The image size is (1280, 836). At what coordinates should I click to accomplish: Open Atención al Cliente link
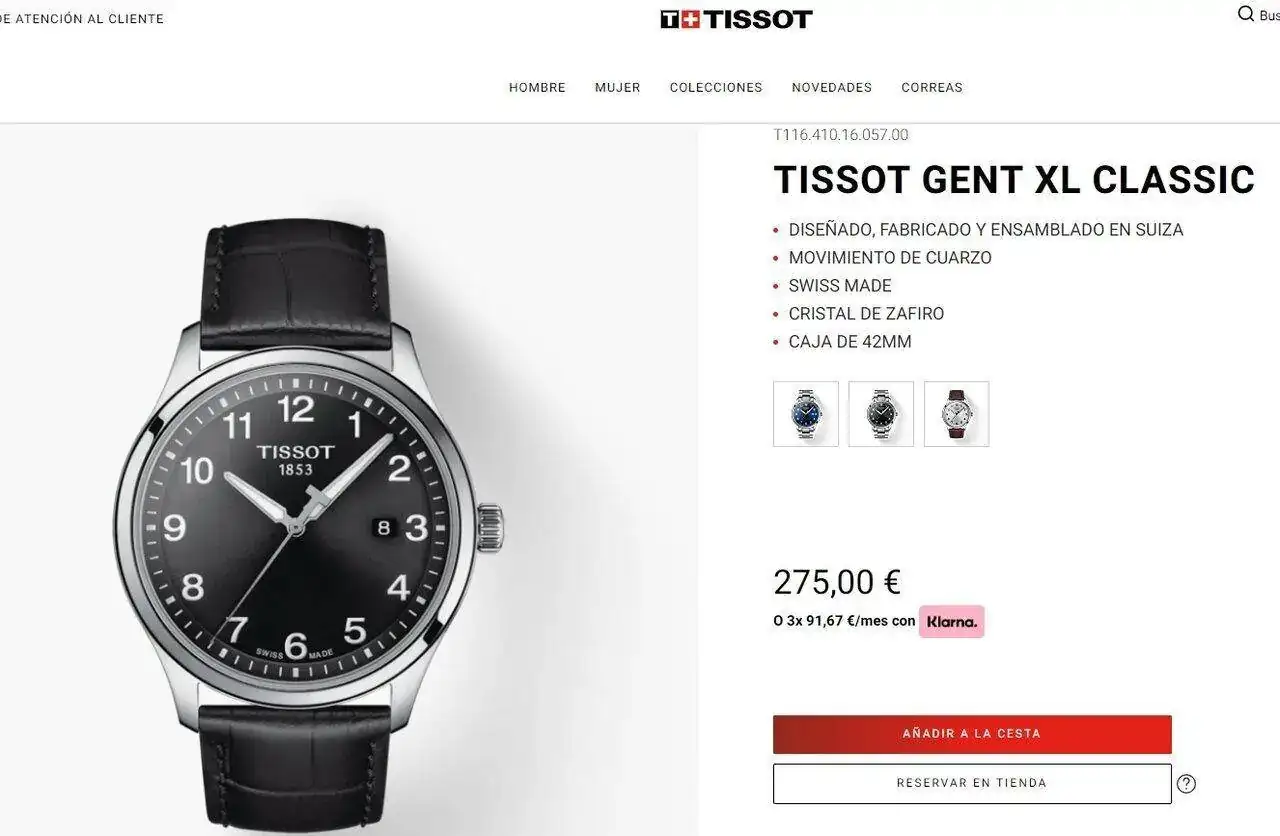82,19
